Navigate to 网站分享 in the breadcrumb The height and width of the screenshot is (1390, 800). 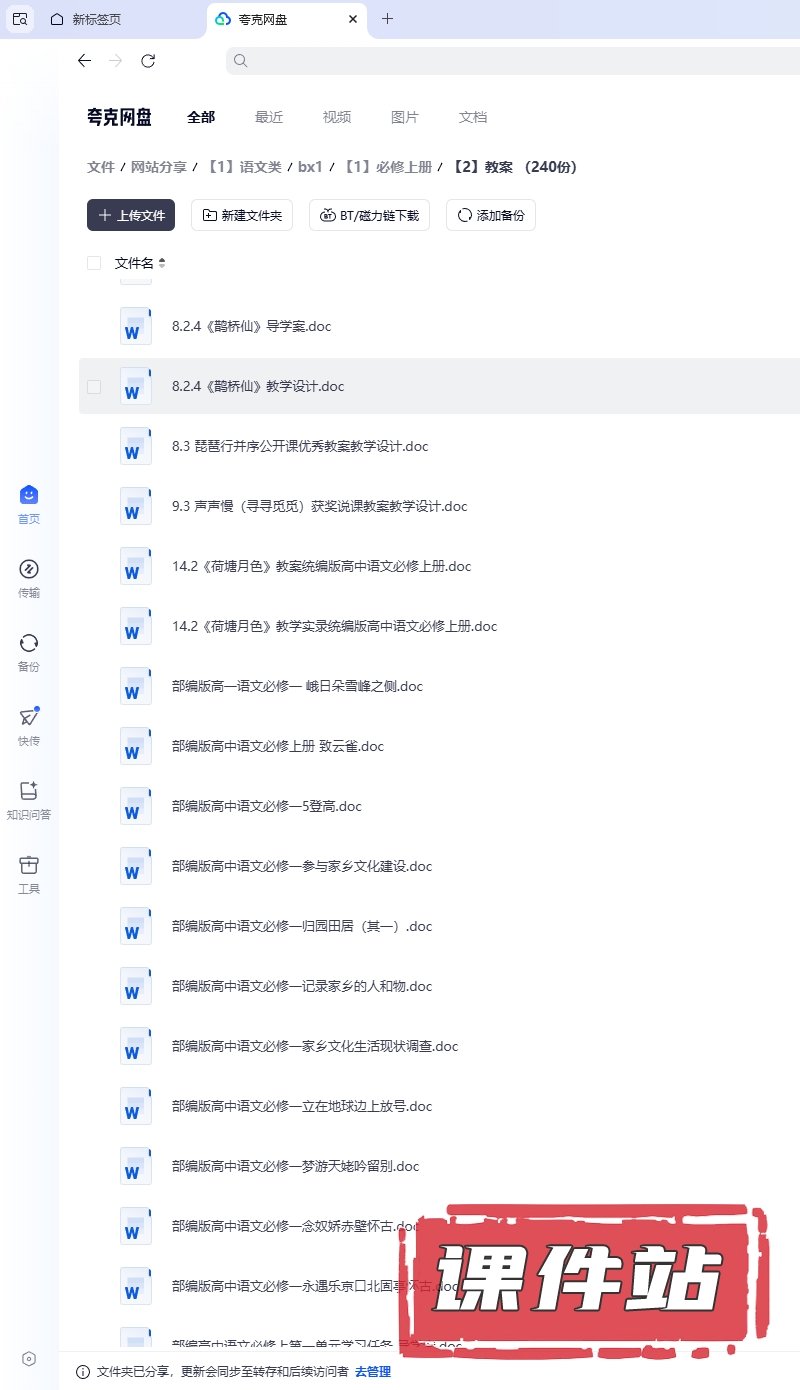pyautogui.click(x=158, y=167)
